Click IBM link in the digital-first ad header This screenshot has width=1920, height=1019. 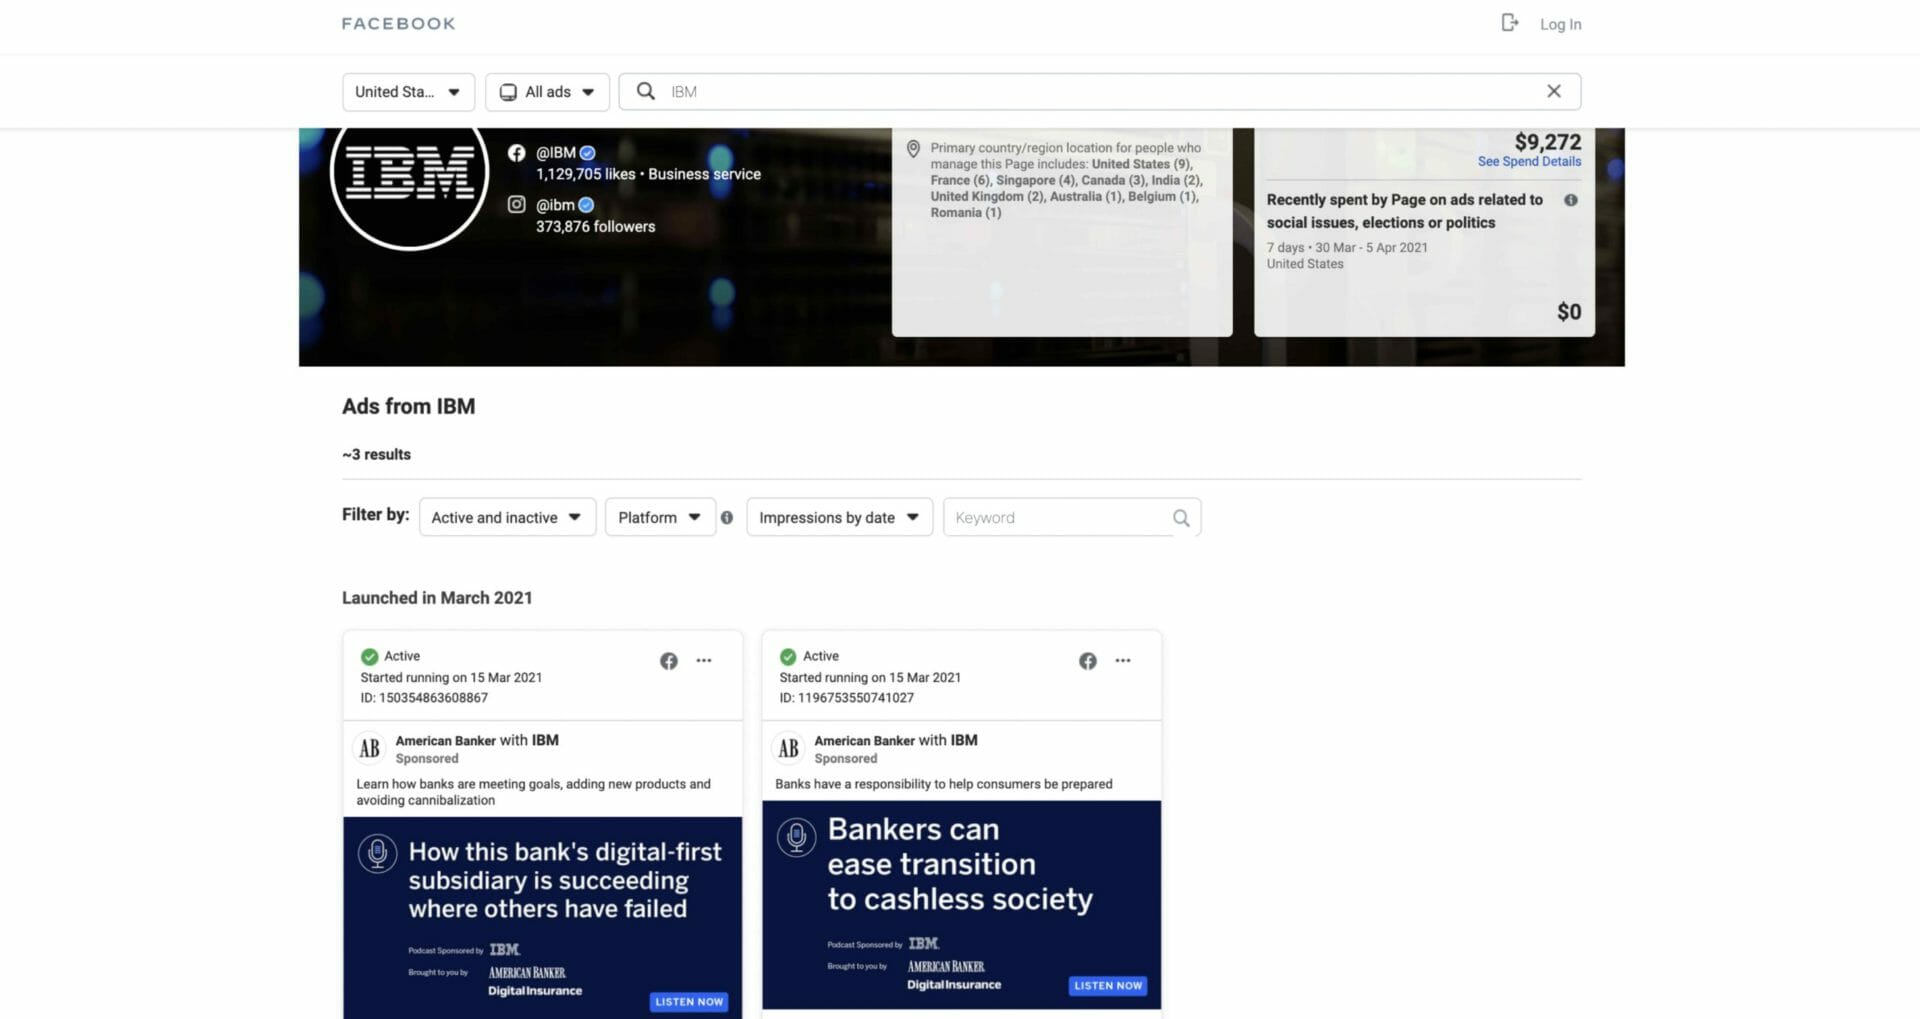pyautogui.click(x=545, y=741)
